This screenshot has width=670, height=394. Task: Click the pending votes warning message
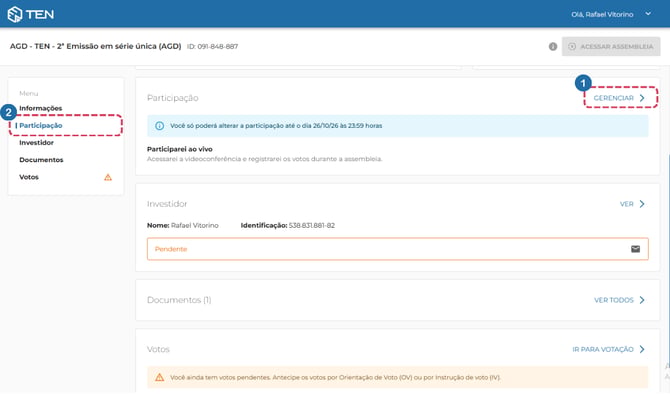(x=335, y=377)
